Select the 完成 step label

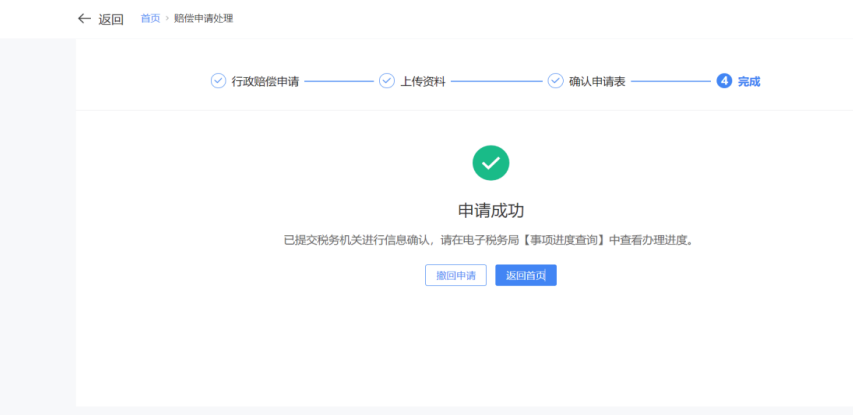pyautogui.click(x=749, y=81)
